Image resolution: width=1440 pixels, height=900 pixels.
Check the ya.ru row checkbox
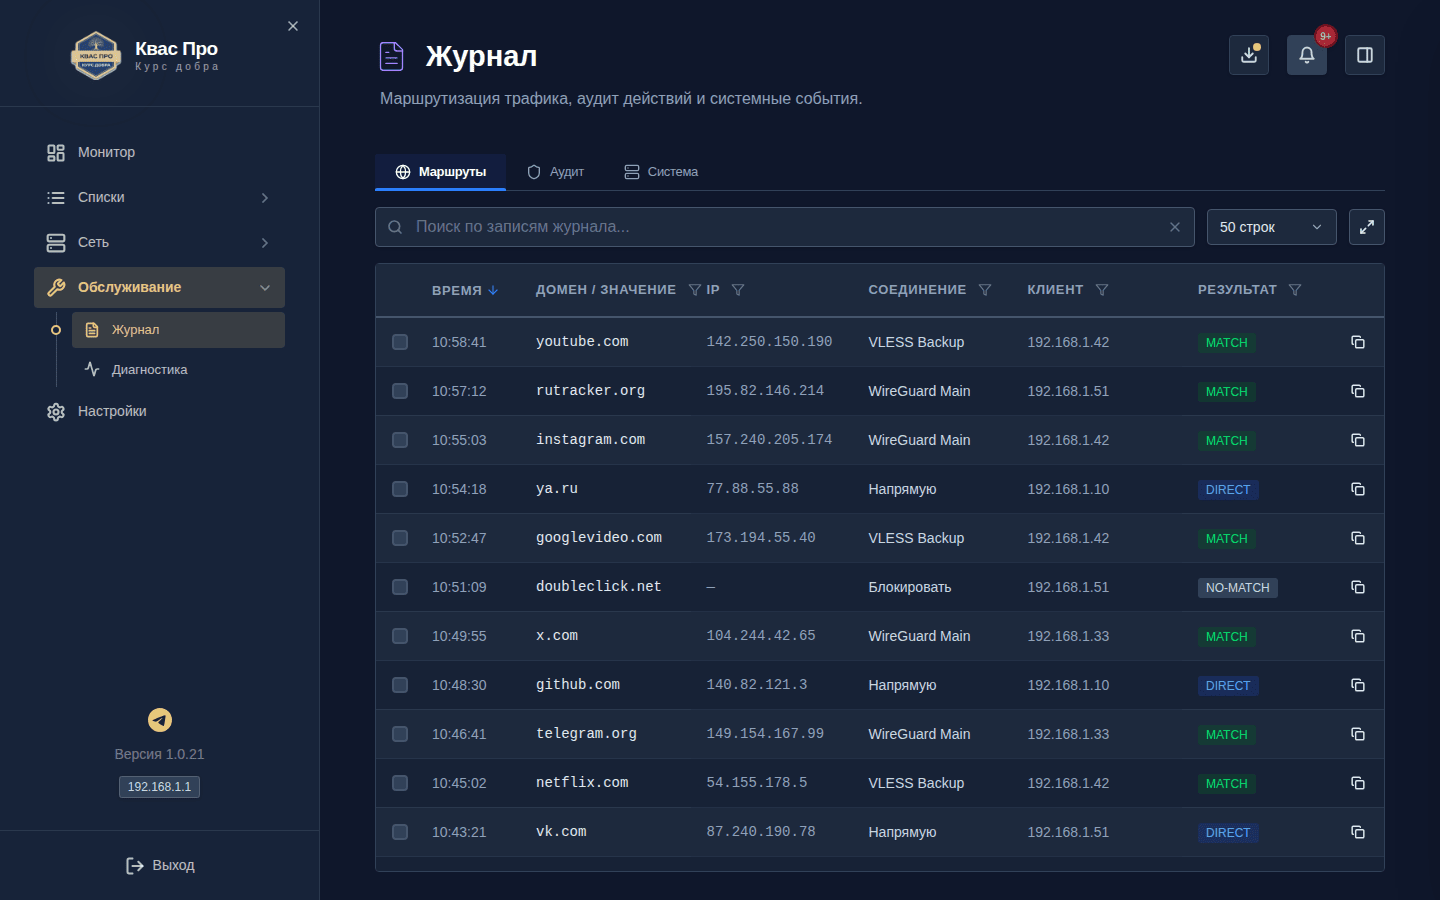coord(400,489)
